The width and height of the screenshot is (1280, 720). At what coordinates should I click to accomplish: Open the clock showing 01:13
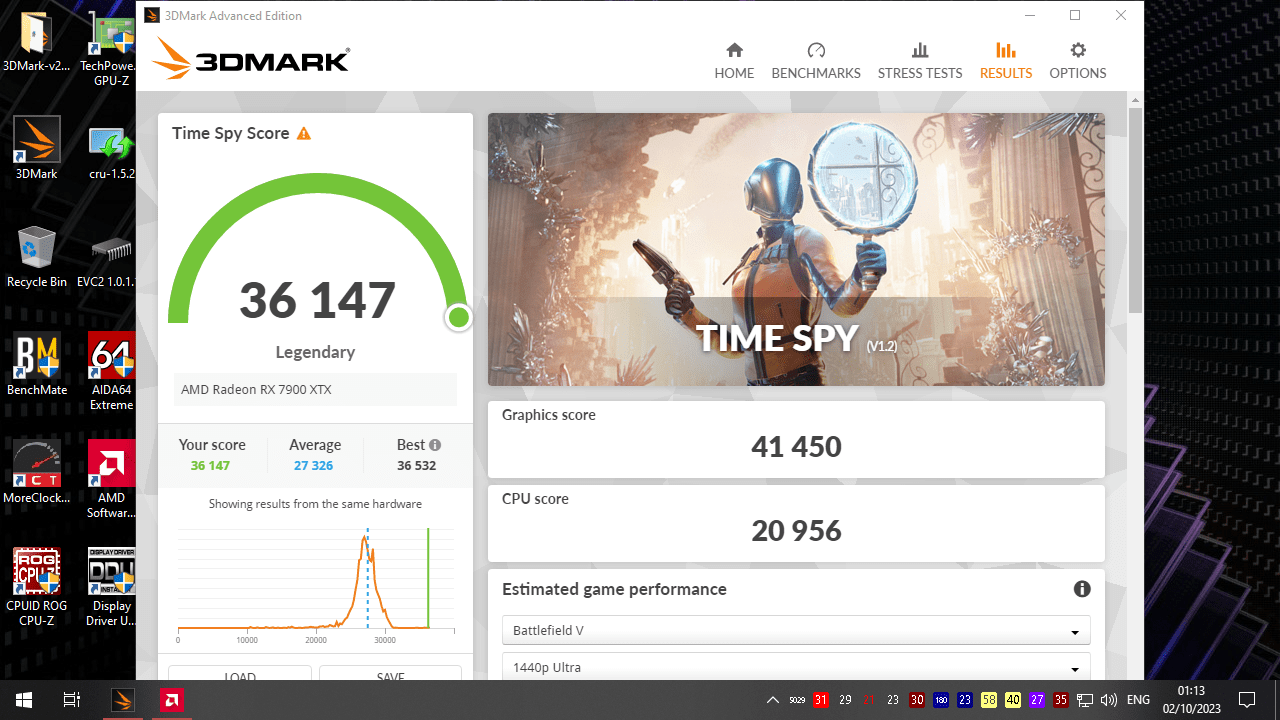pos(1190,700)
